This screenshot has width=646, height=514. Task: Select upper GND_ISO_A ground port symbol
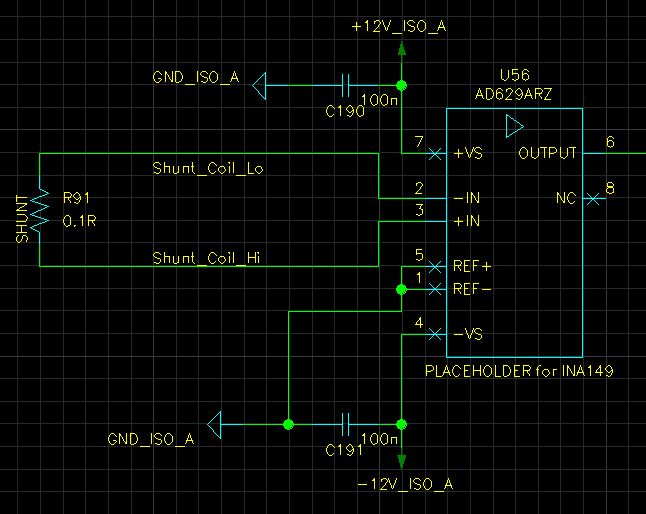click(260, 86)
